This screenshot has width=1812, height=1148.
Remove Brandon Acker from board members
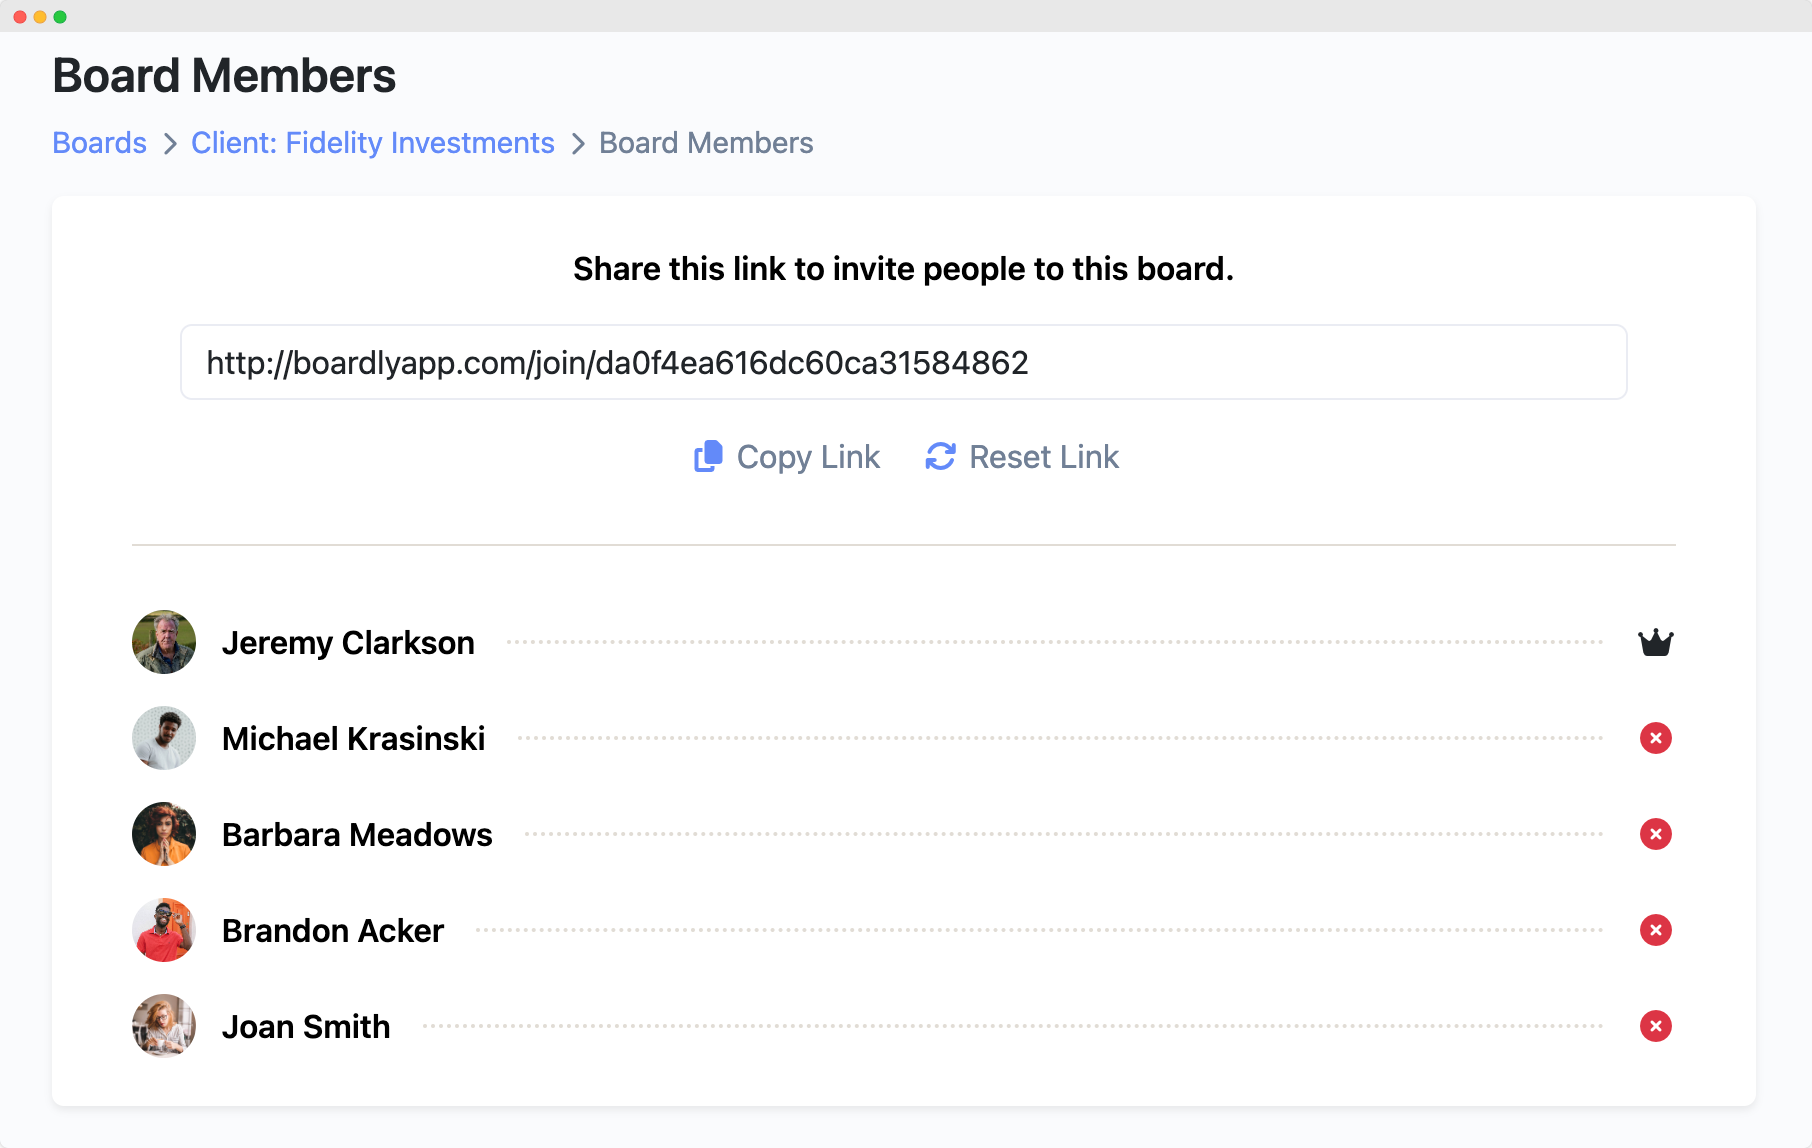1655,931
